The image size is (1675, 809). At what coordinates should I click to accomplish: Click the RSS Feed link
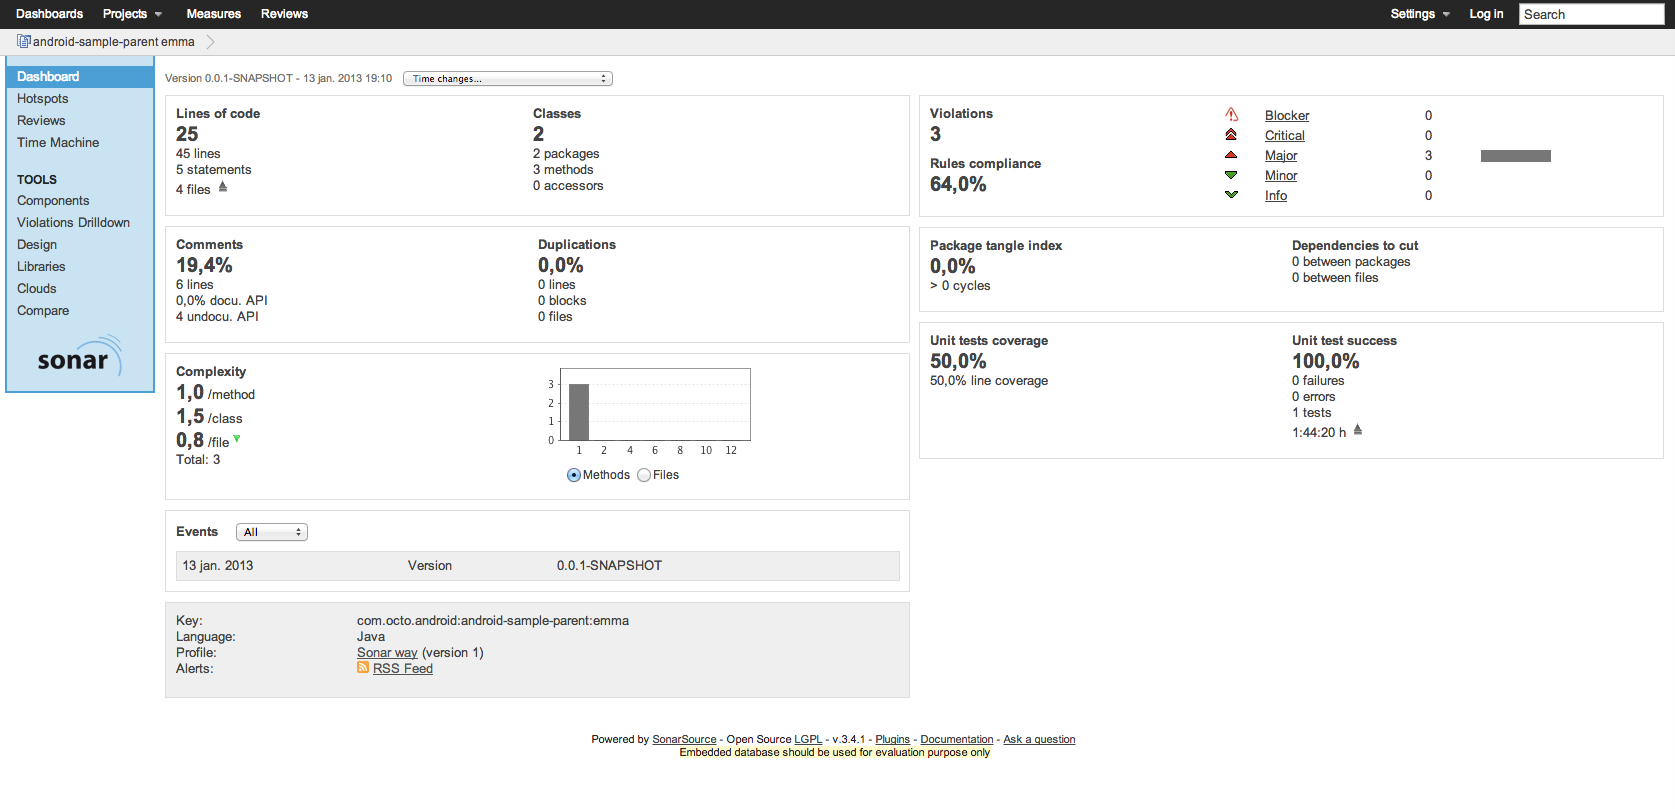point(403,669)
